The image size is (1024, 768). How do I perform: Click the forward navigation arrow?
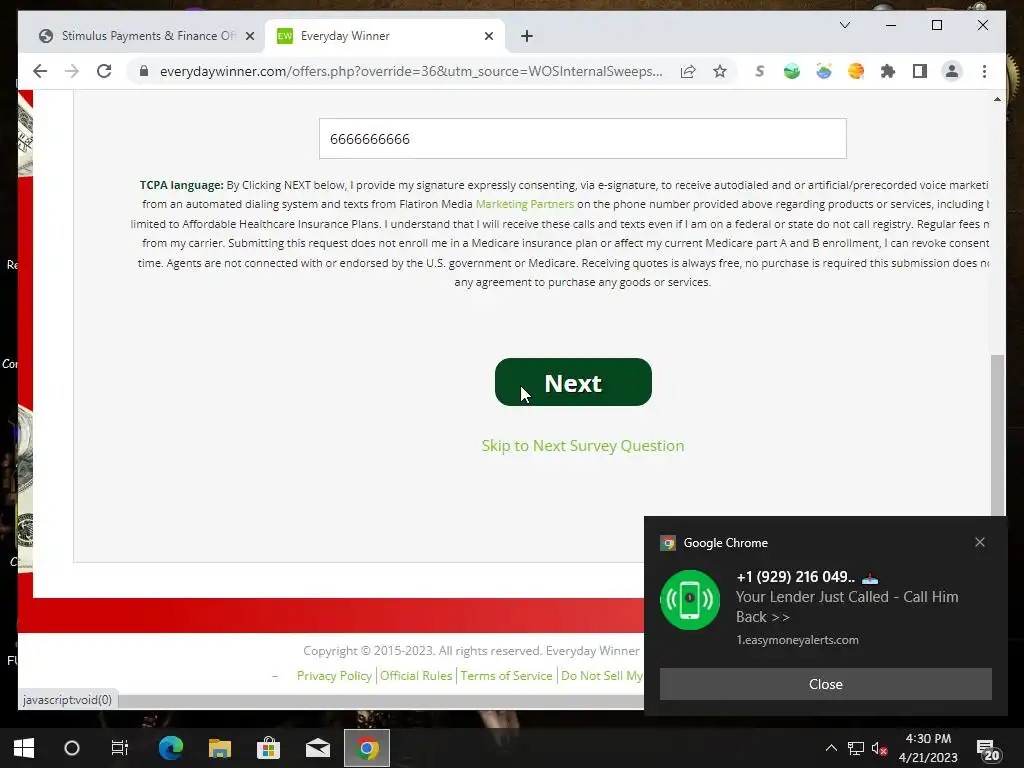[x=72, y=71]
